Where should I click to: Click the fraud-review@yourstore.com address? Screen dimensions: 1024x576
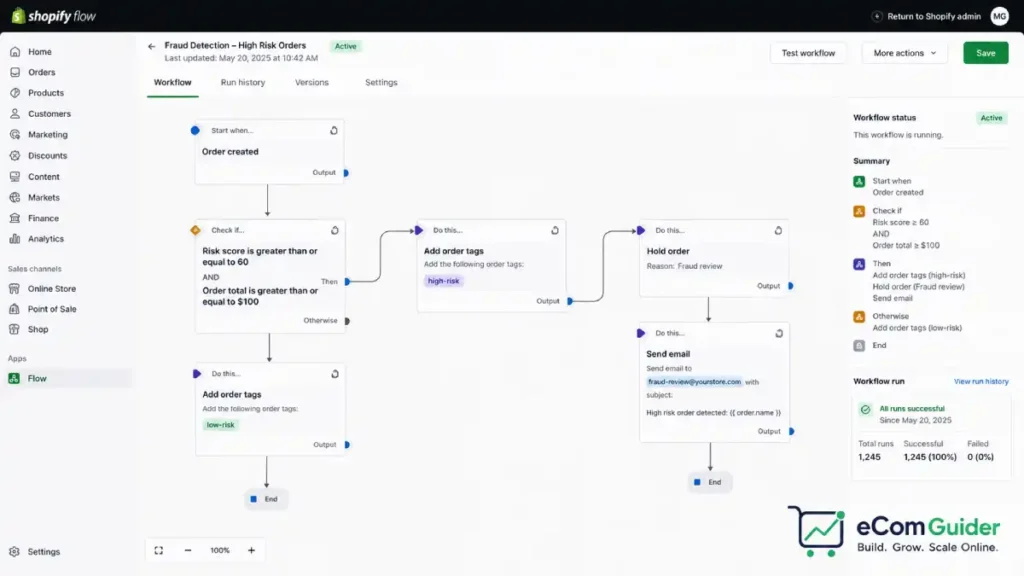(x=694, y=382)
